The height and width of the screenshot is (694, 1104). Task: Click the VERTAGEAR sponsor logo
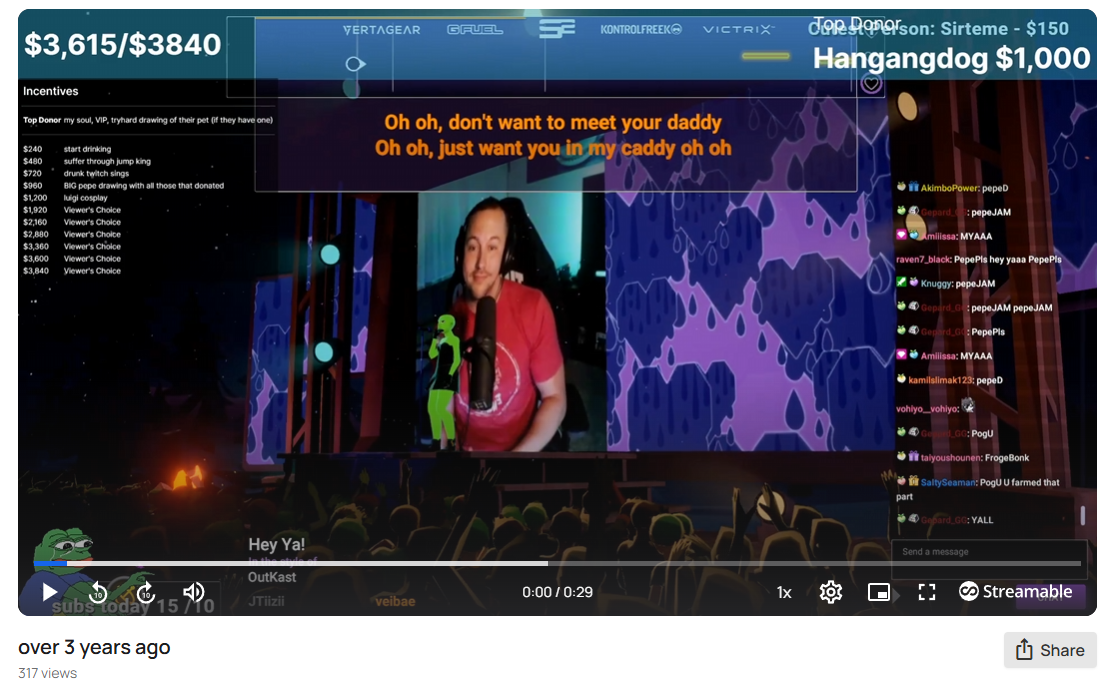(382, 30)
